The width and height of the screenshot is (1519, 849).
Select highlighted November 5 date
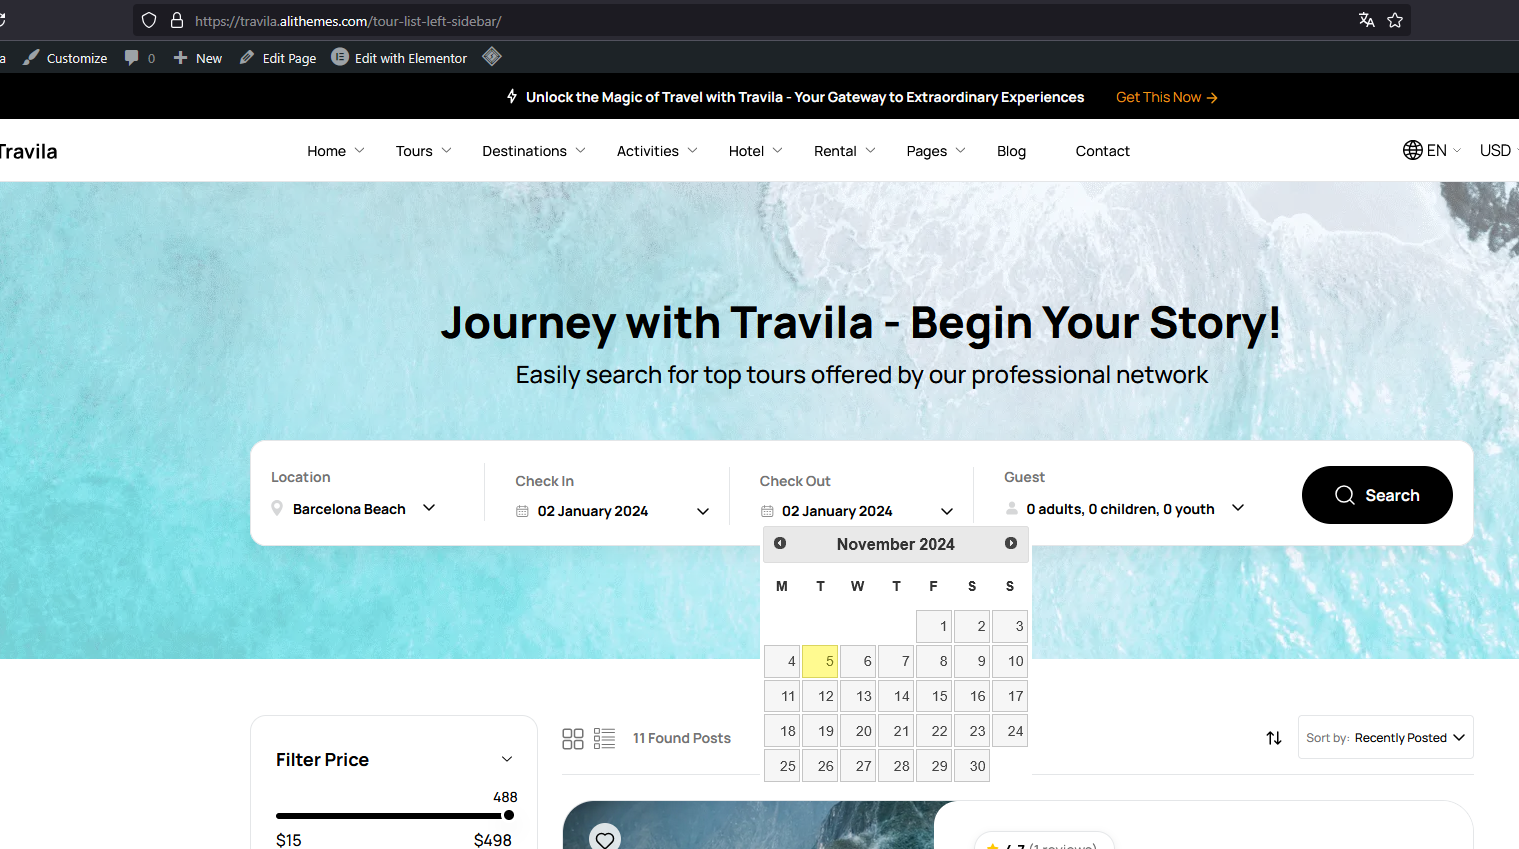[820, 661]
